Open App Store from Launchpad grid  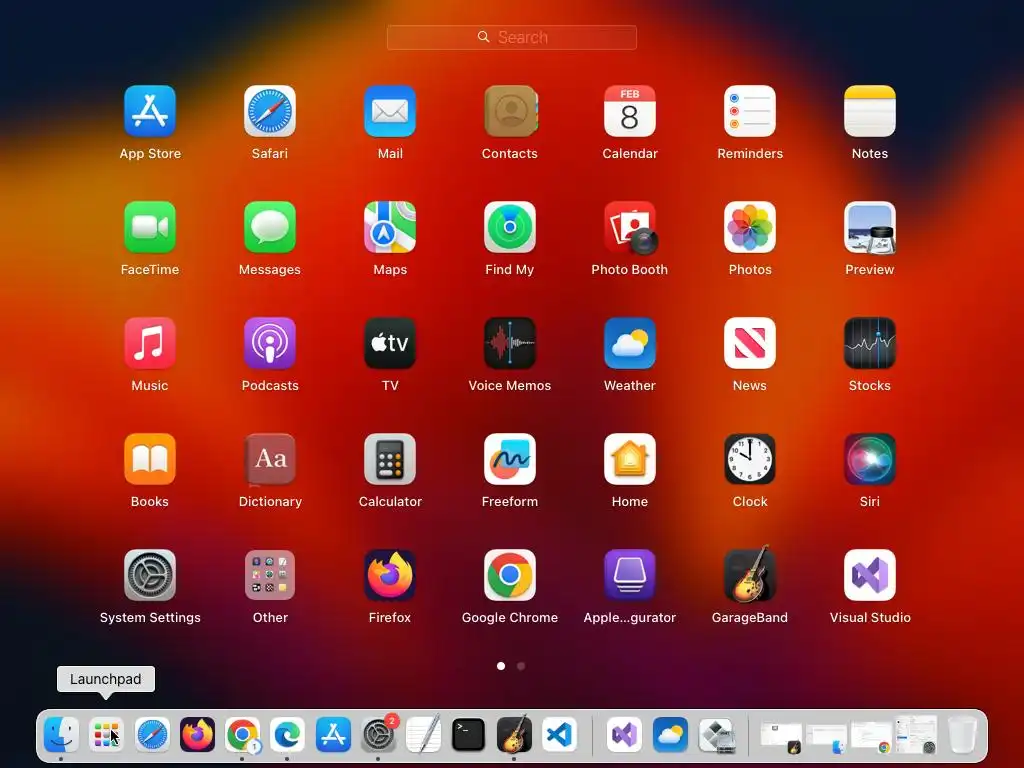click(150, 111)
